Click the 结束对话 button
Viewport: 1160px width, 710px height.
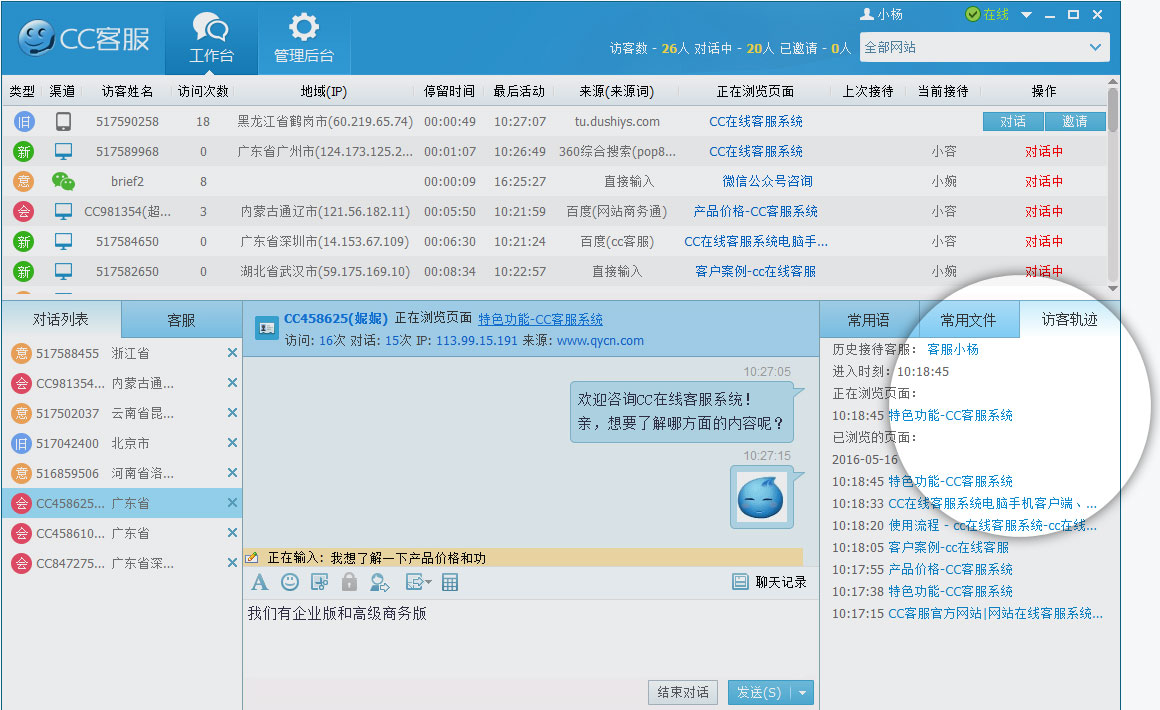pos(683,692)
